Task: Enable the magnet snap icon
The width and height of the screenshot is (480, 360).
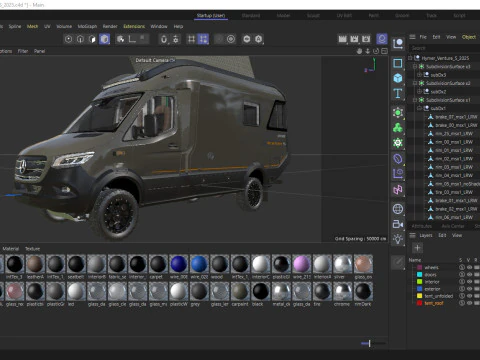Action: coord(164,39)
